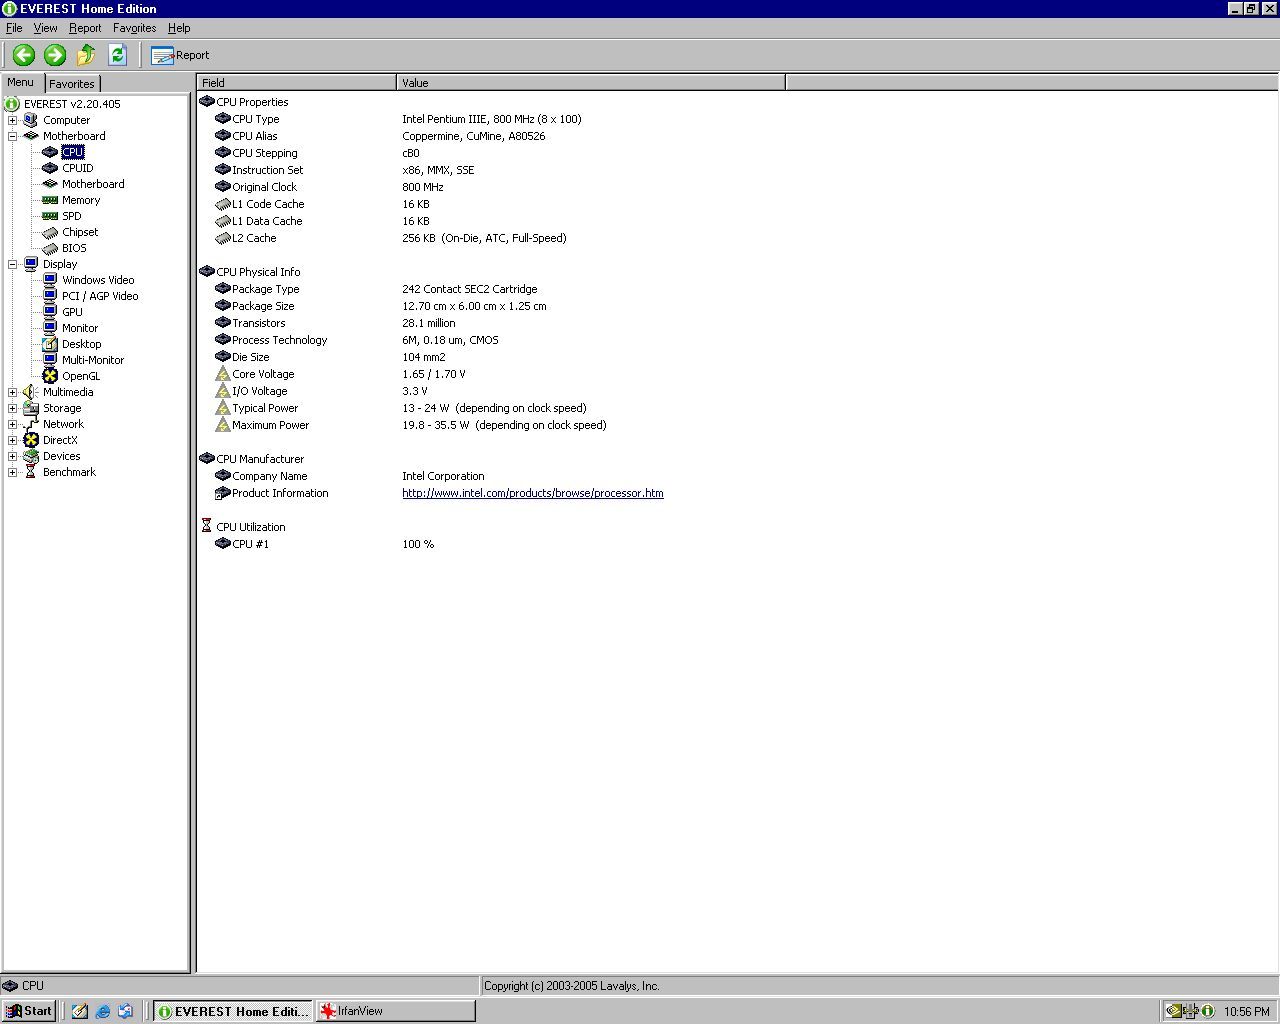Switch to IrfanView taskbar button
This screenshot has width=1280, height=1024.
[395, 1011]
